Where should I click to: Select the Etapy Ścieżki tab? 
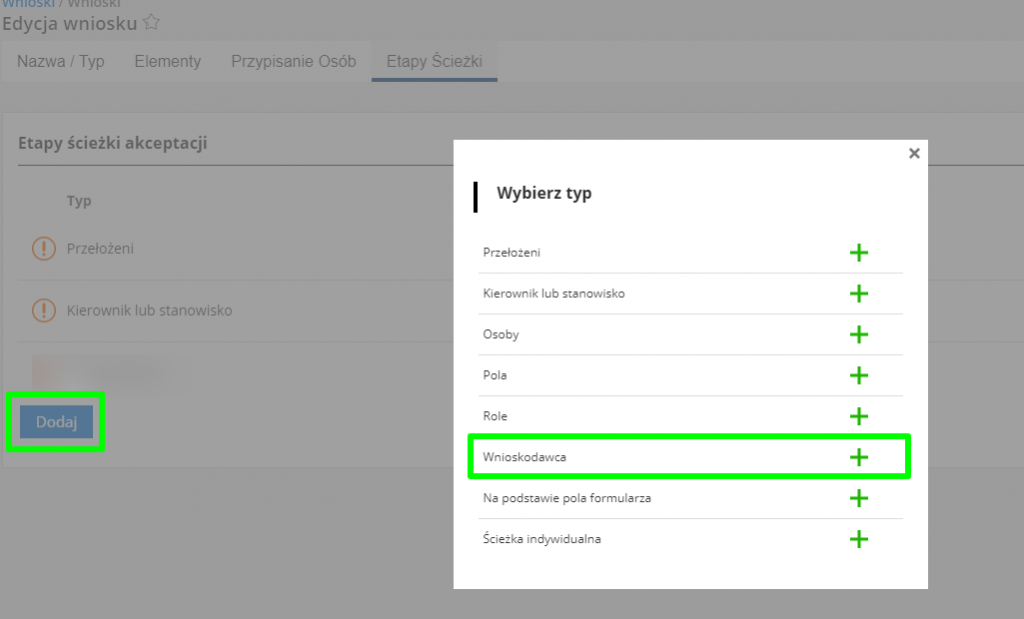(x=434, y=61)
